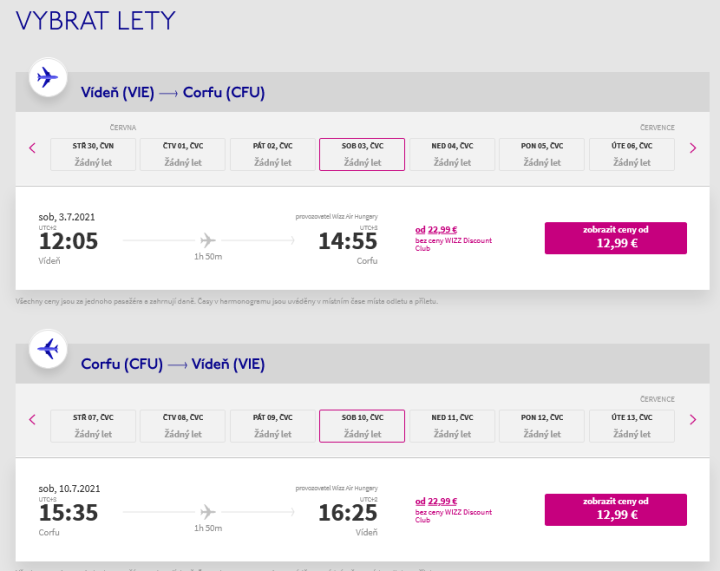Click the return flight airplane icon
This screenshot has width=720, height=571.
coord(47,349)
